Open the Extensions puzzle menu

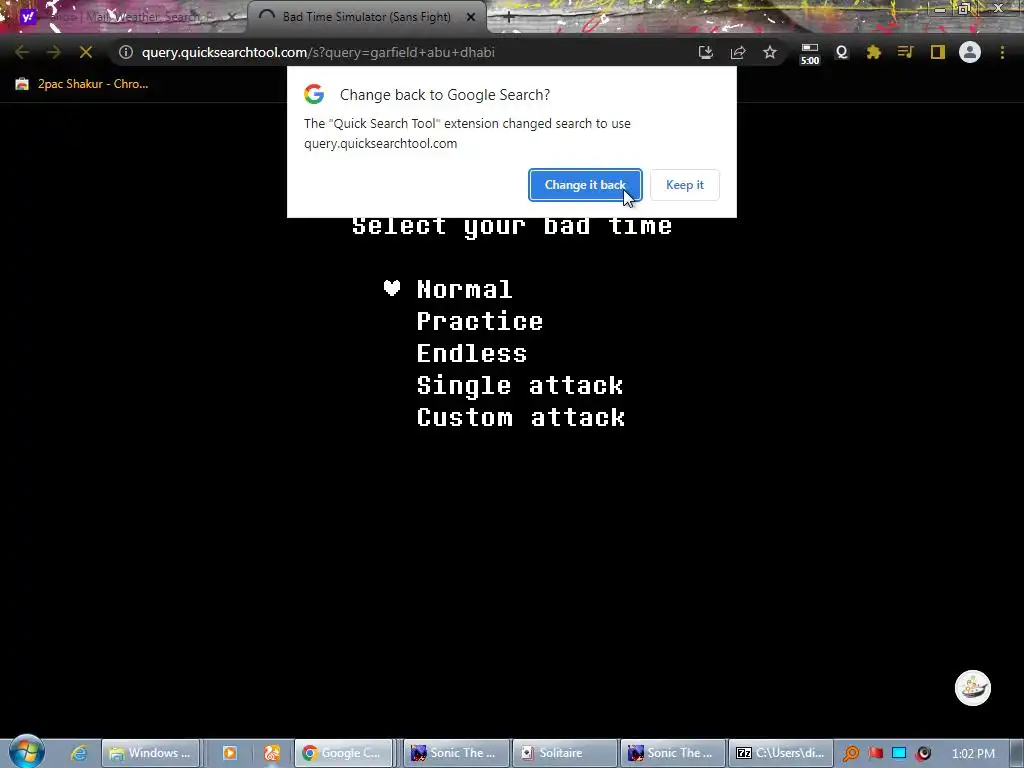pyautogui.click(x=874, y=52)
